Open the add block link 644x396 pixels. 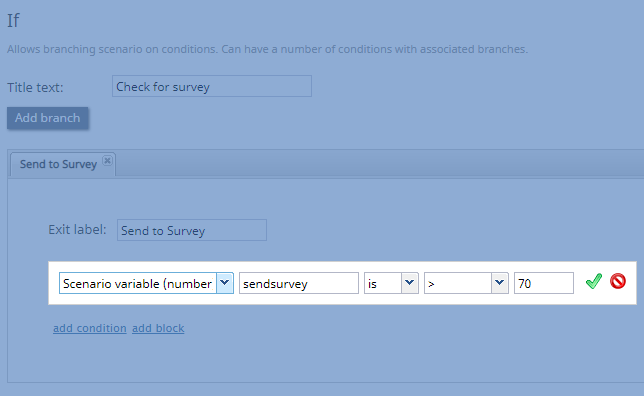[158, 328]
